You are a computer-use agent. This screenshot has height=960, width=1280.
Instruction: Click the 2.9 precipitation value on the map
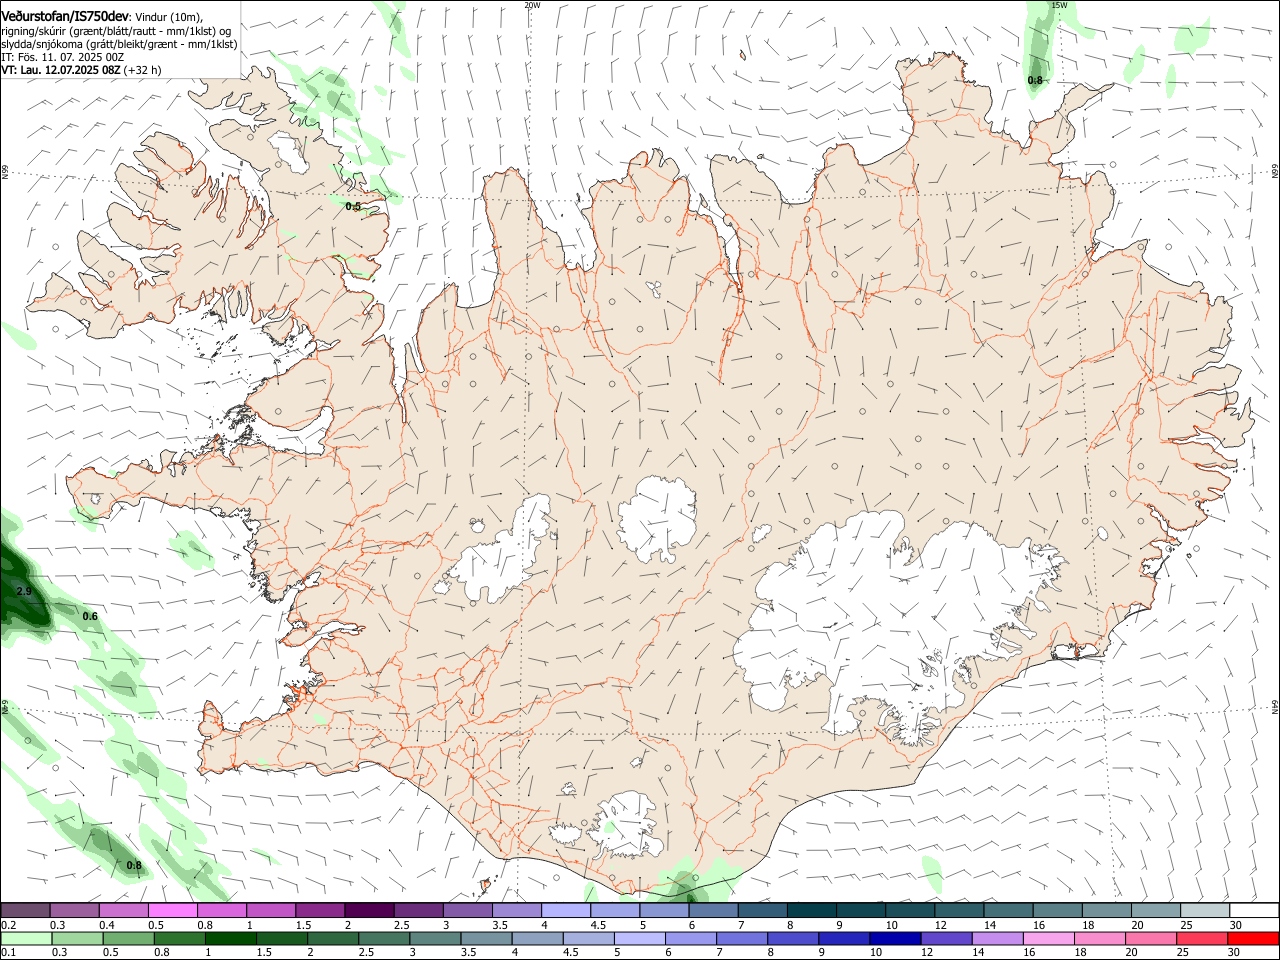point(25,592)
